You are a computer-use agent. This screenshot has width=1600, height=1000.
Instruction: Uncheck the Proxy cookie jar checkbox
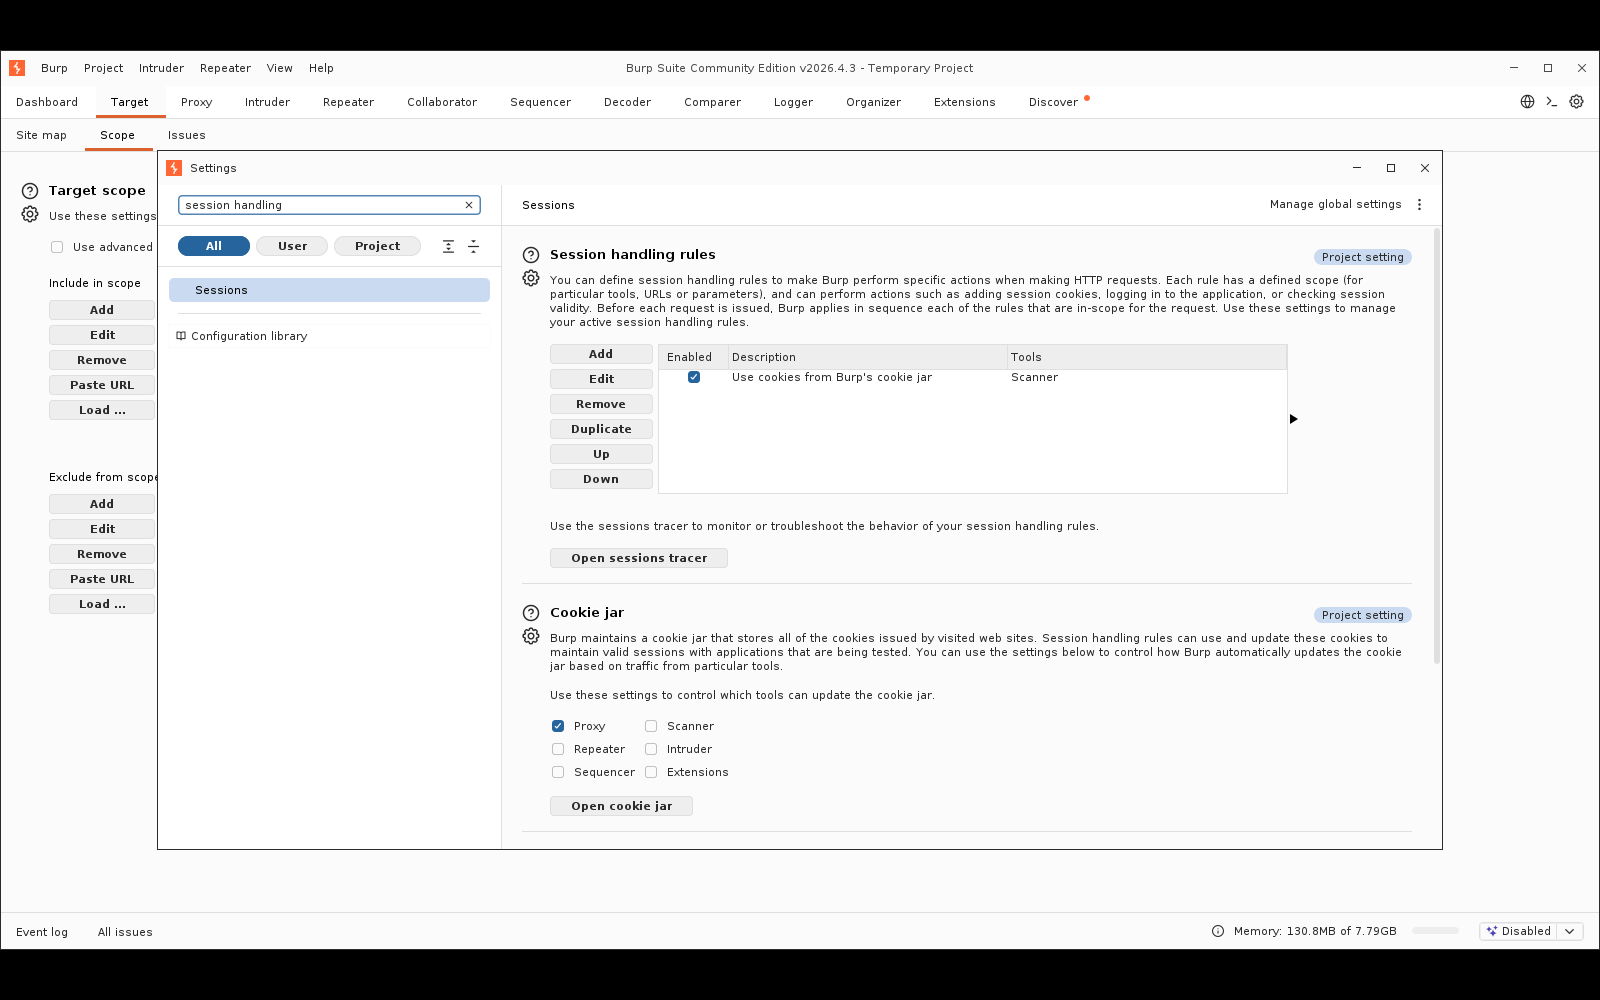tap(558, 726)
